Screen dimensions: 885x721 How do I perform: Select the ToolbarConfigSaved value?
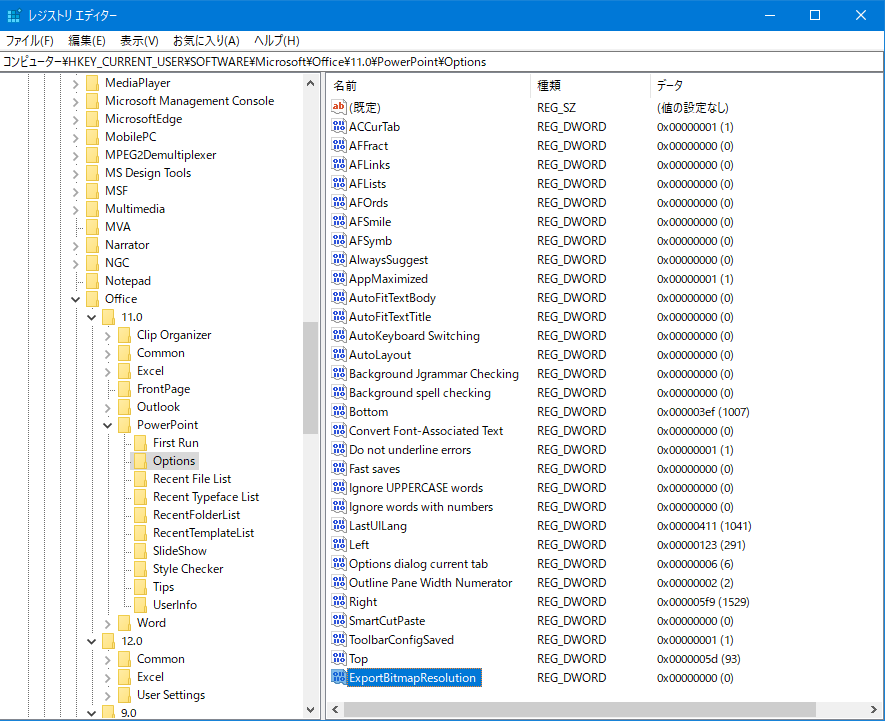[401, 640]
